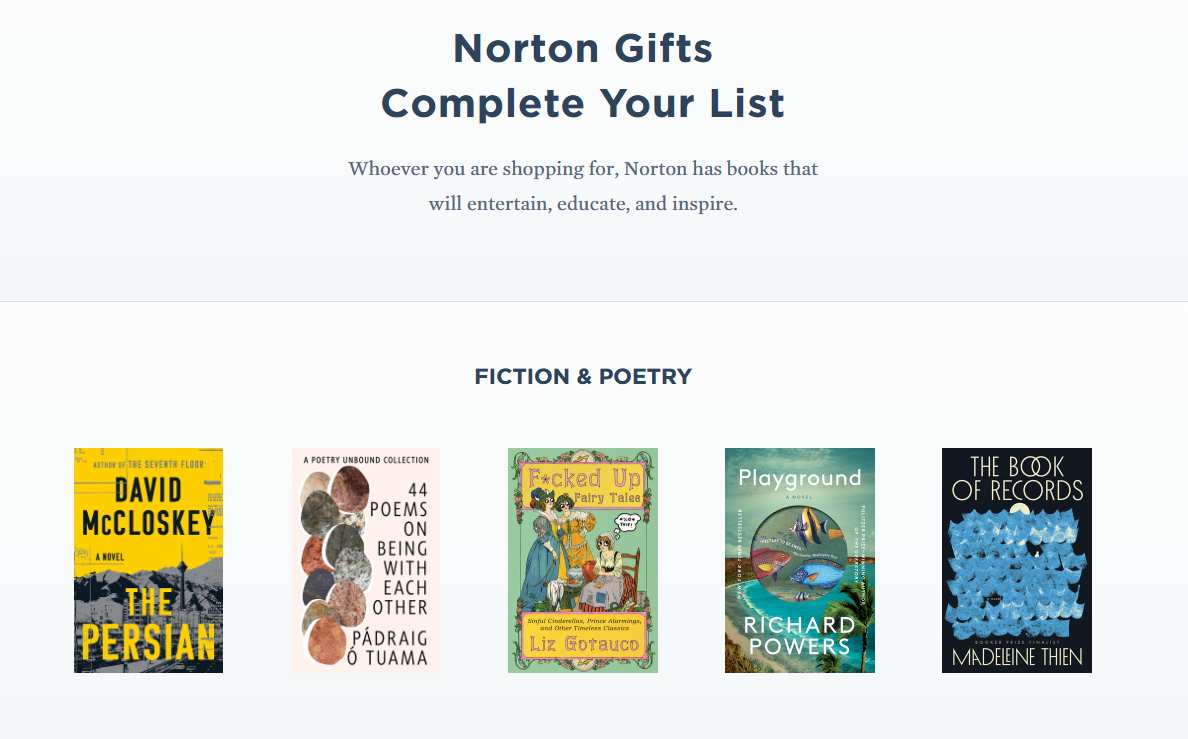The height and width of the screenshot is (739, 1188).
Task: Select Richard Powers author name
Action: pos(799,635)
